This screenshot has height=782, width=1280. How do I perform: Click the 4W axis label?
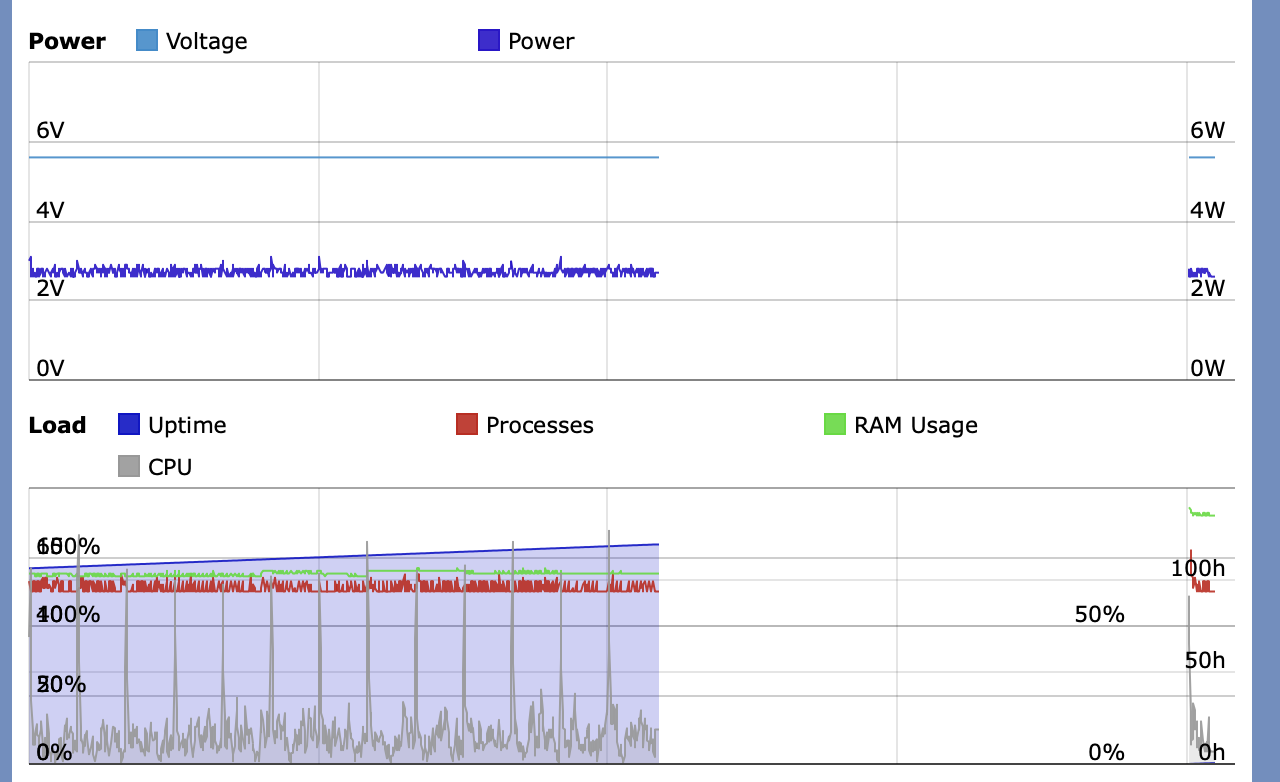[1207, 210]
